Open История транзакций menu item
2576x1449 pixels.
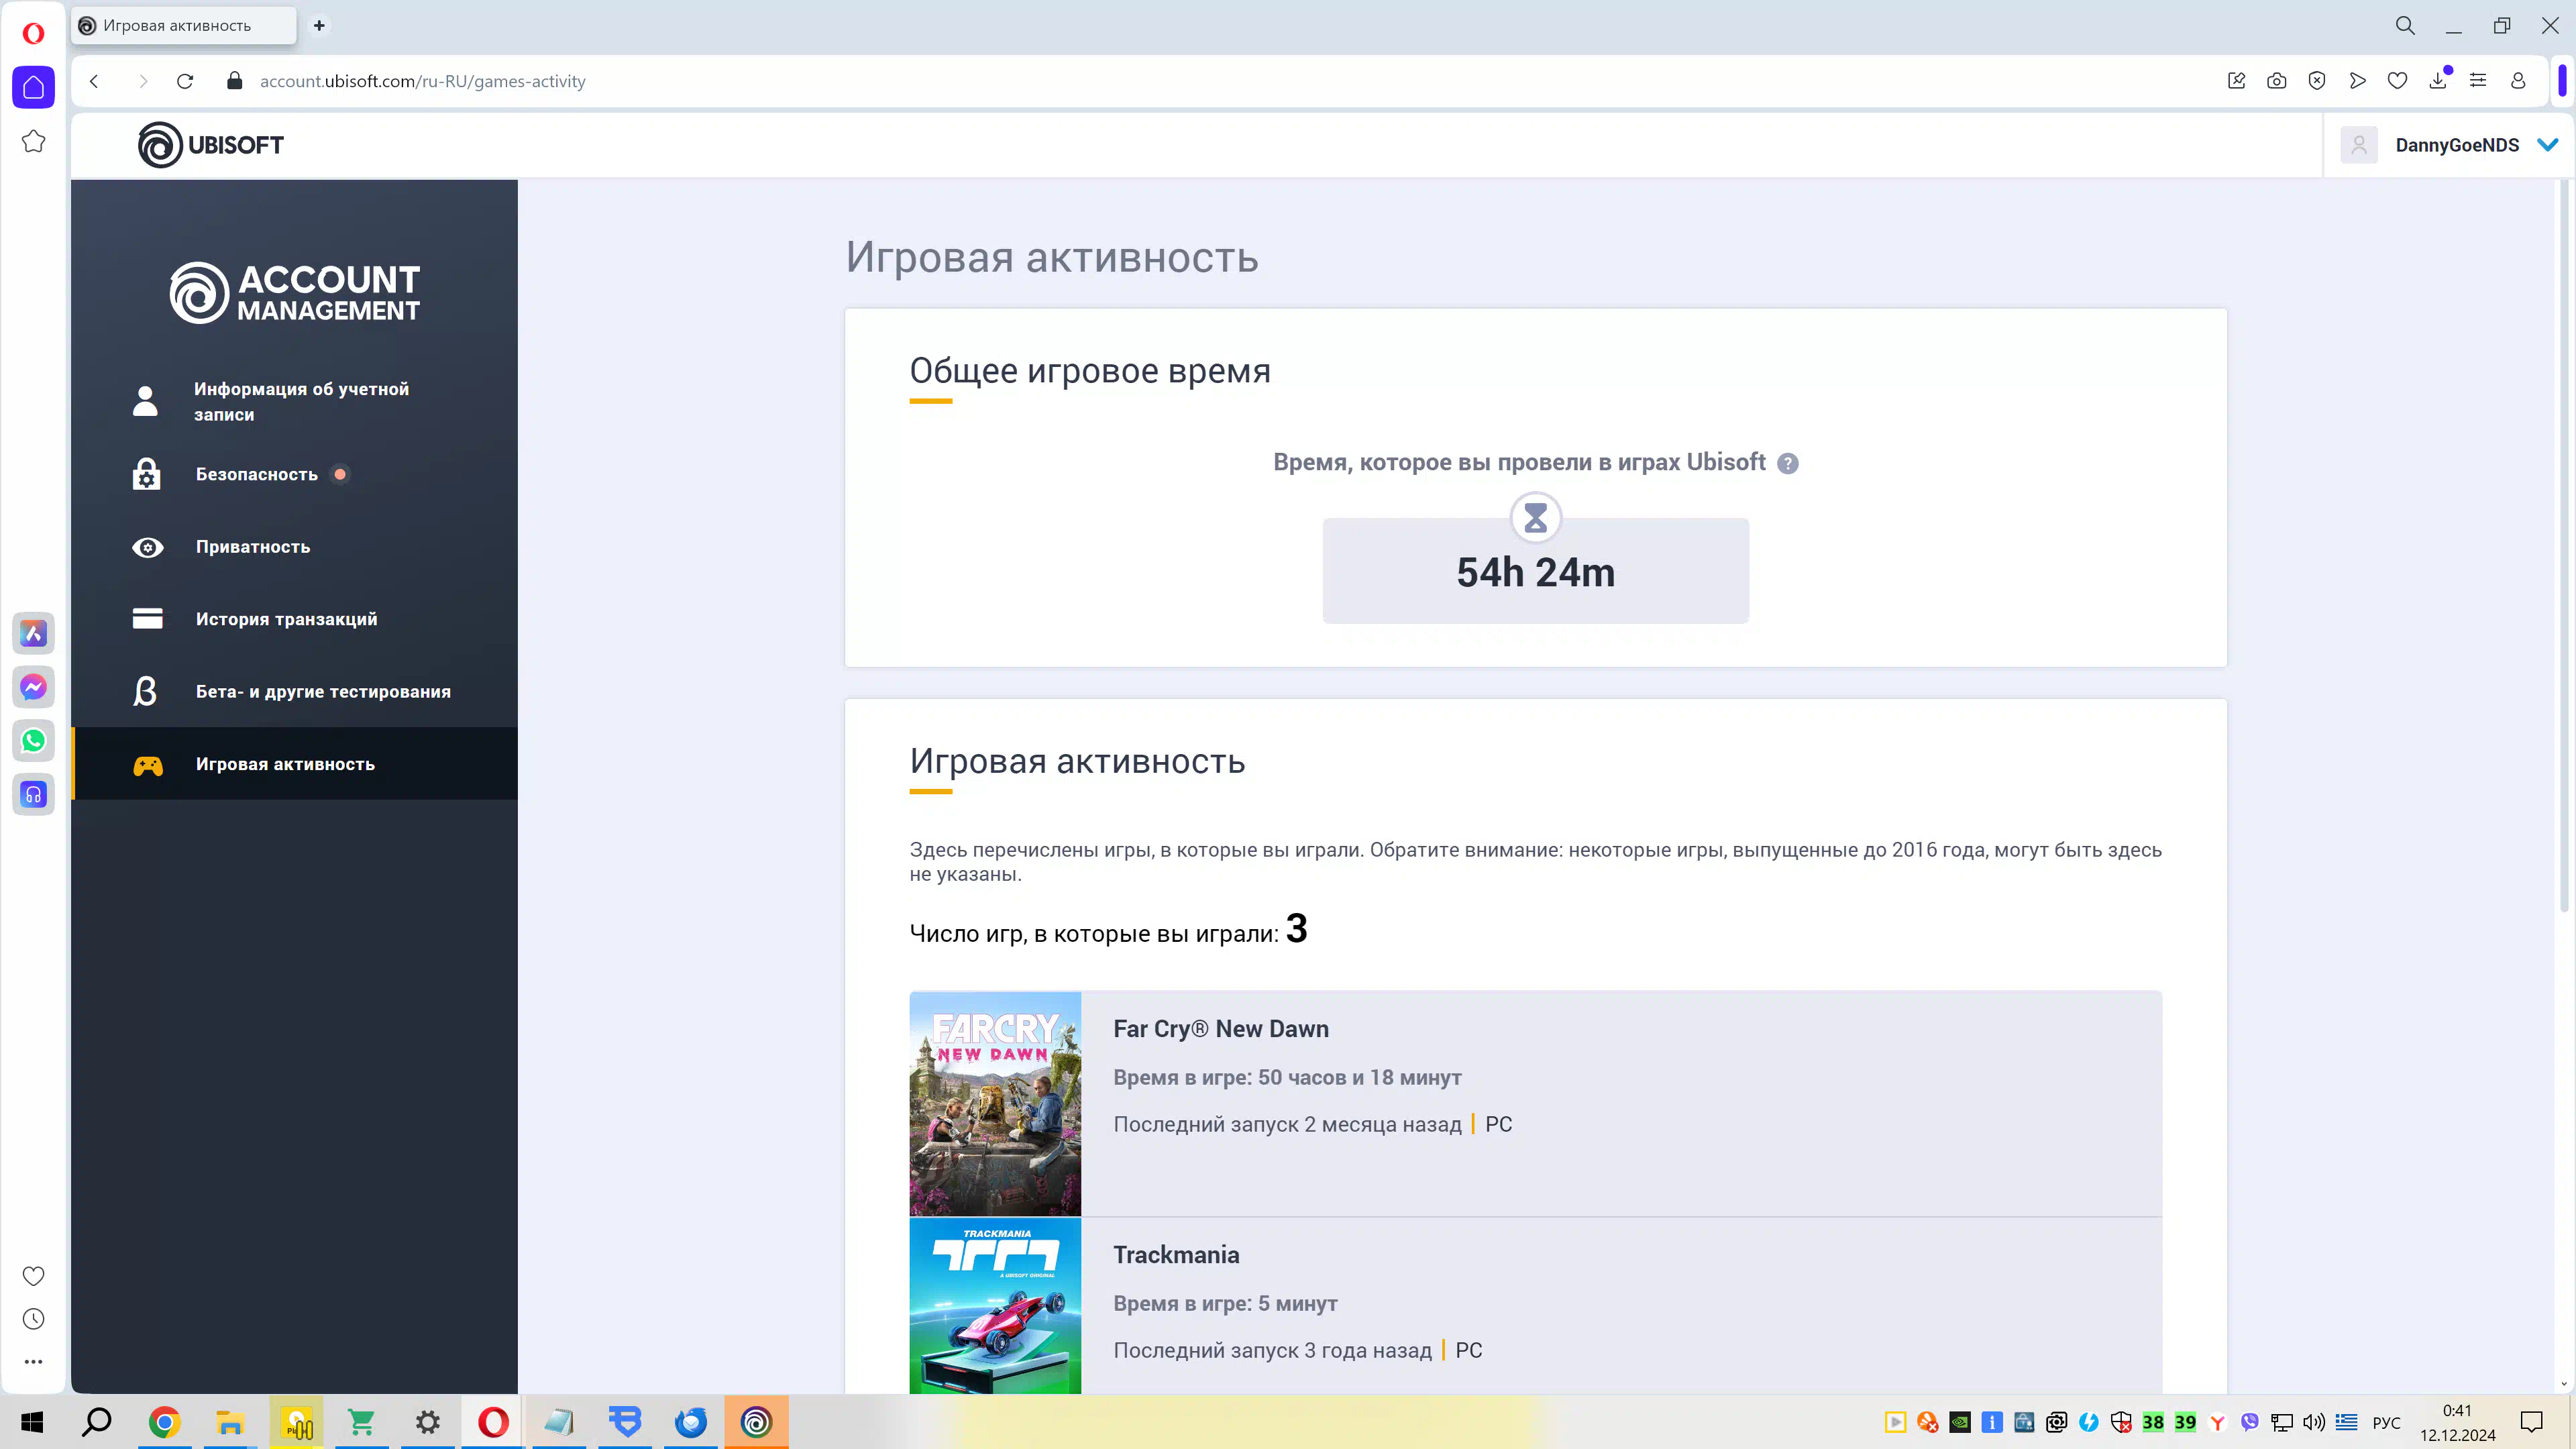pos(295,619)
